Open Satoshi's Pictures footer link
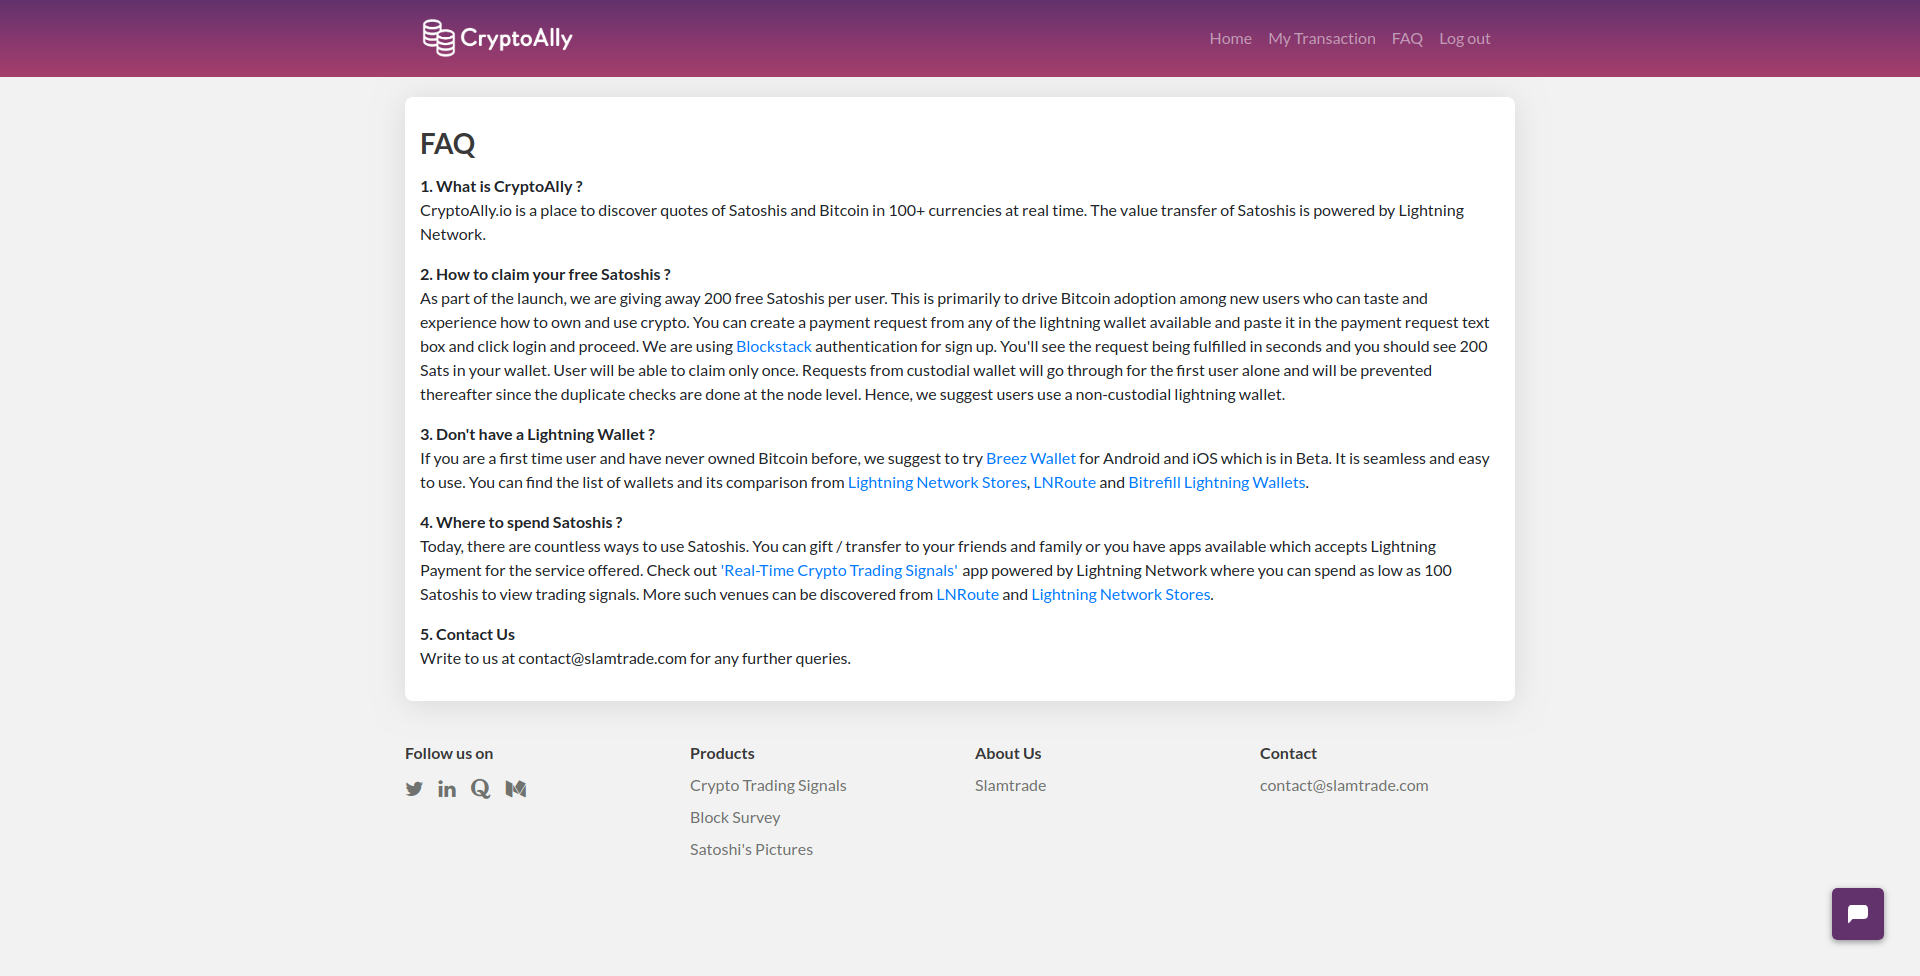The height and width of the screenshot is (976, 1920). pyautogui.click(x=751, y=849)
